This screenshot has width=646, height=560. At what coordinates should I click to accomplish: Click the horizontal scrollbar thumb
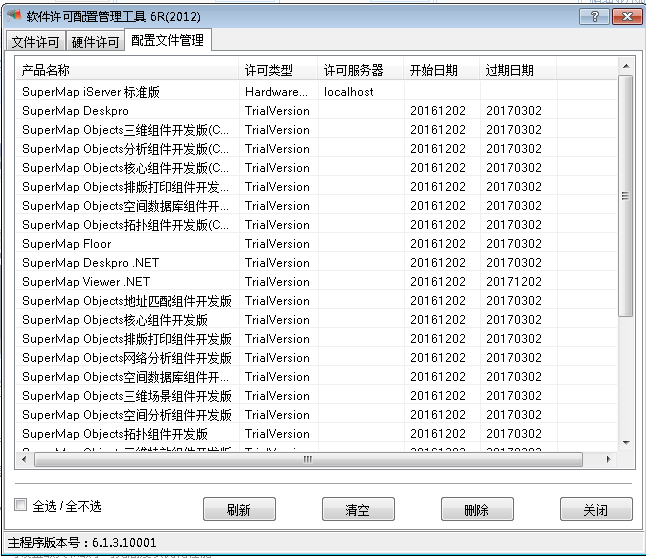(308, 459)
